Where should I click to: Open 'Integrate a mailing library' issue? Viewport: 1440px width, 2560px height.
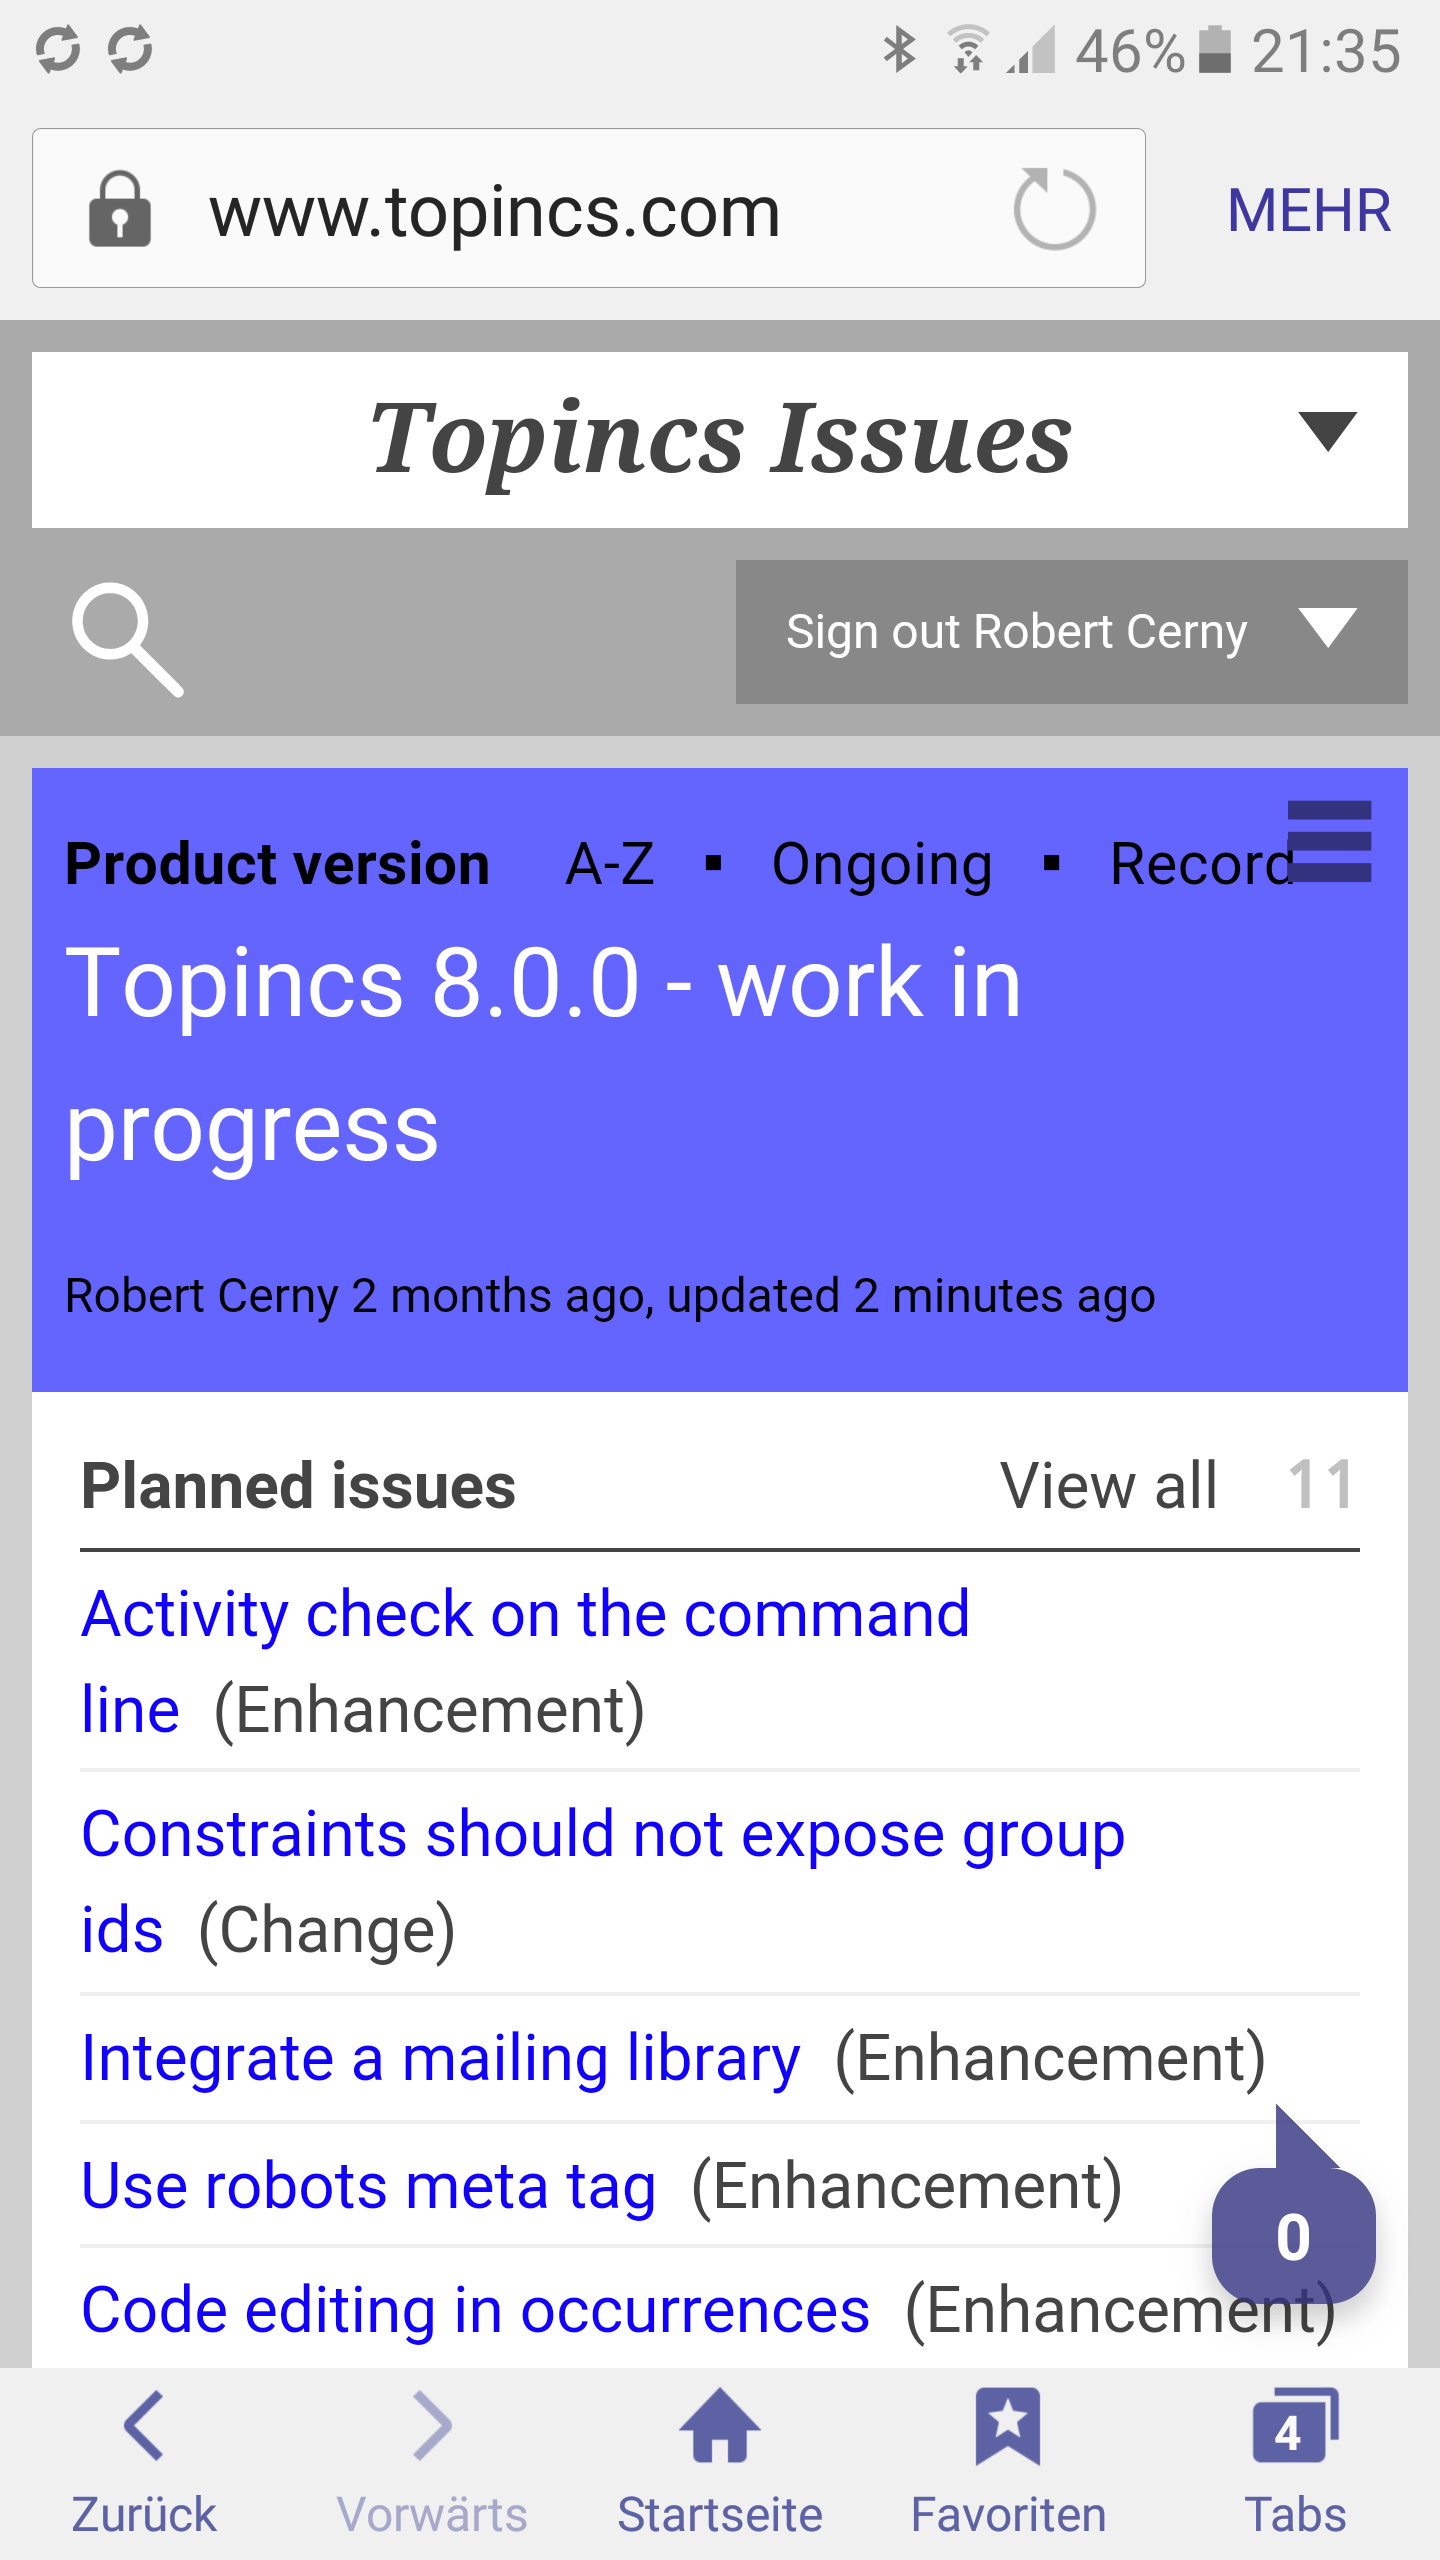pyautogui.click(x=441, y=2059)
